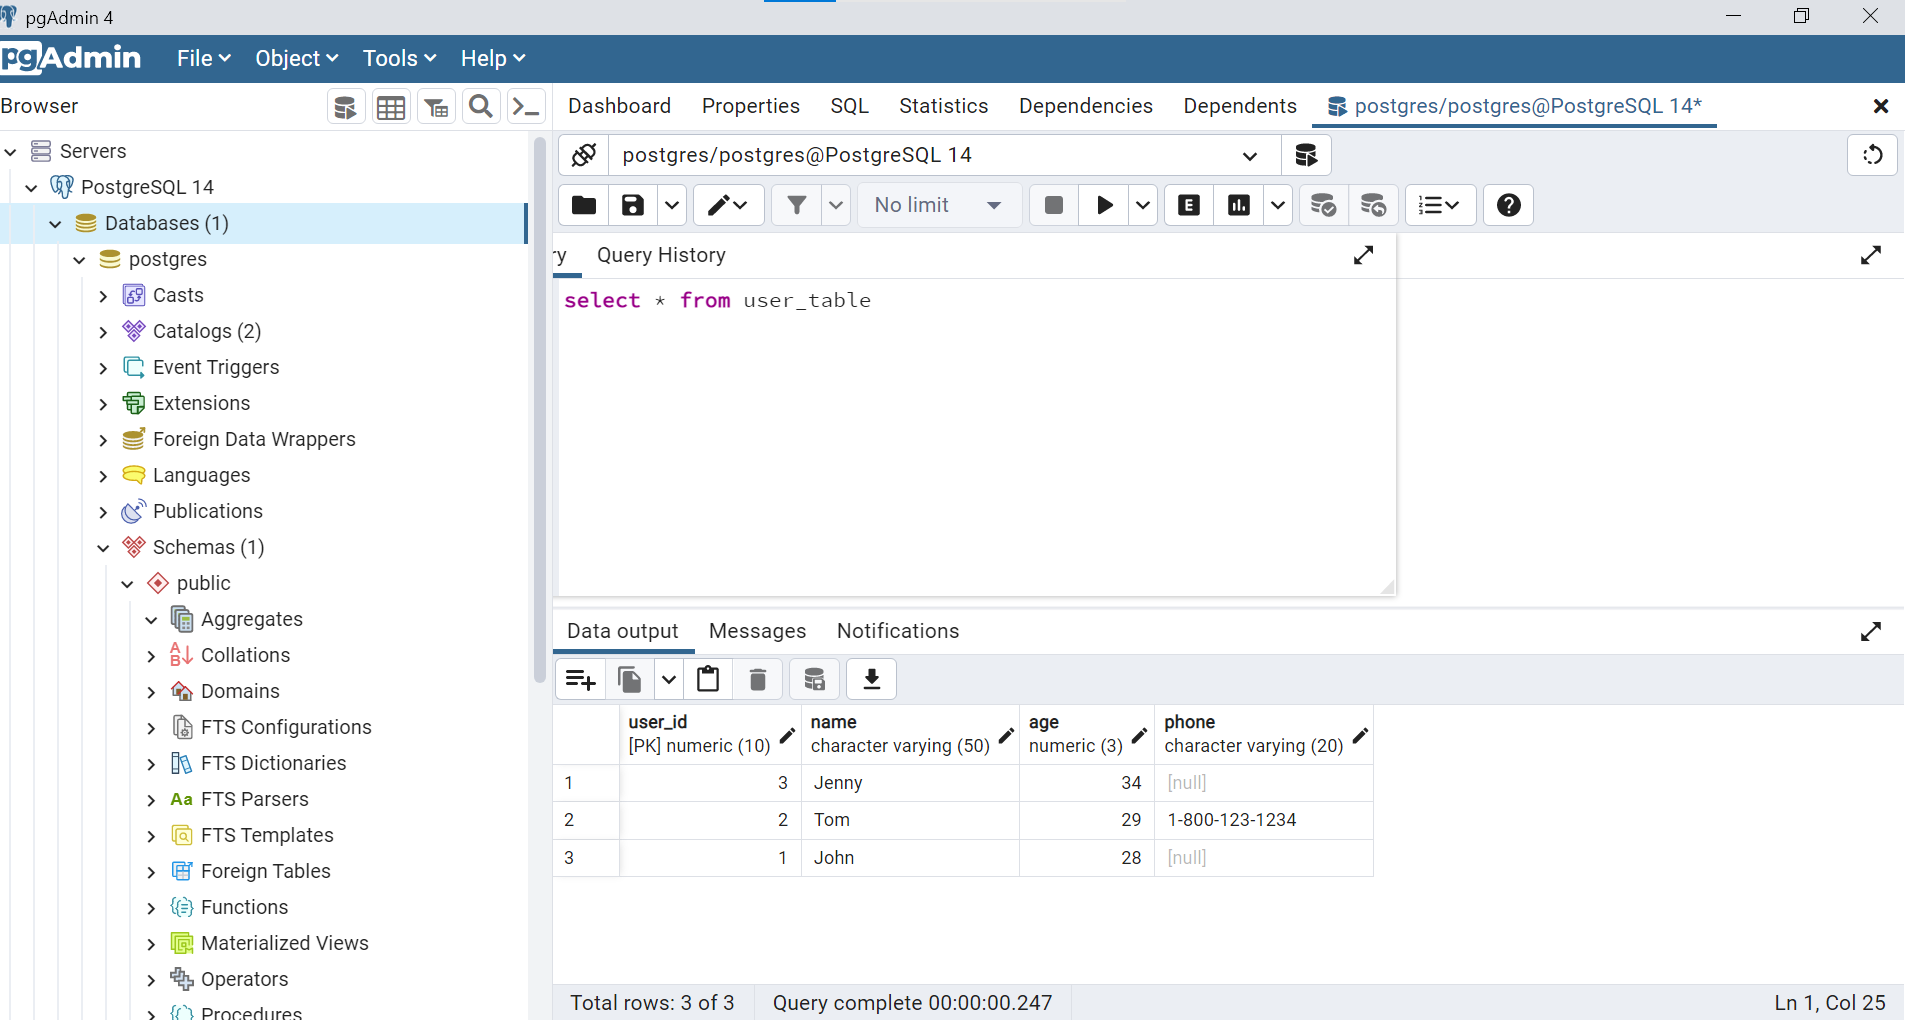Download query results as a file
This screenshot has width=1905, height=1020.
[x=870, y=679]
